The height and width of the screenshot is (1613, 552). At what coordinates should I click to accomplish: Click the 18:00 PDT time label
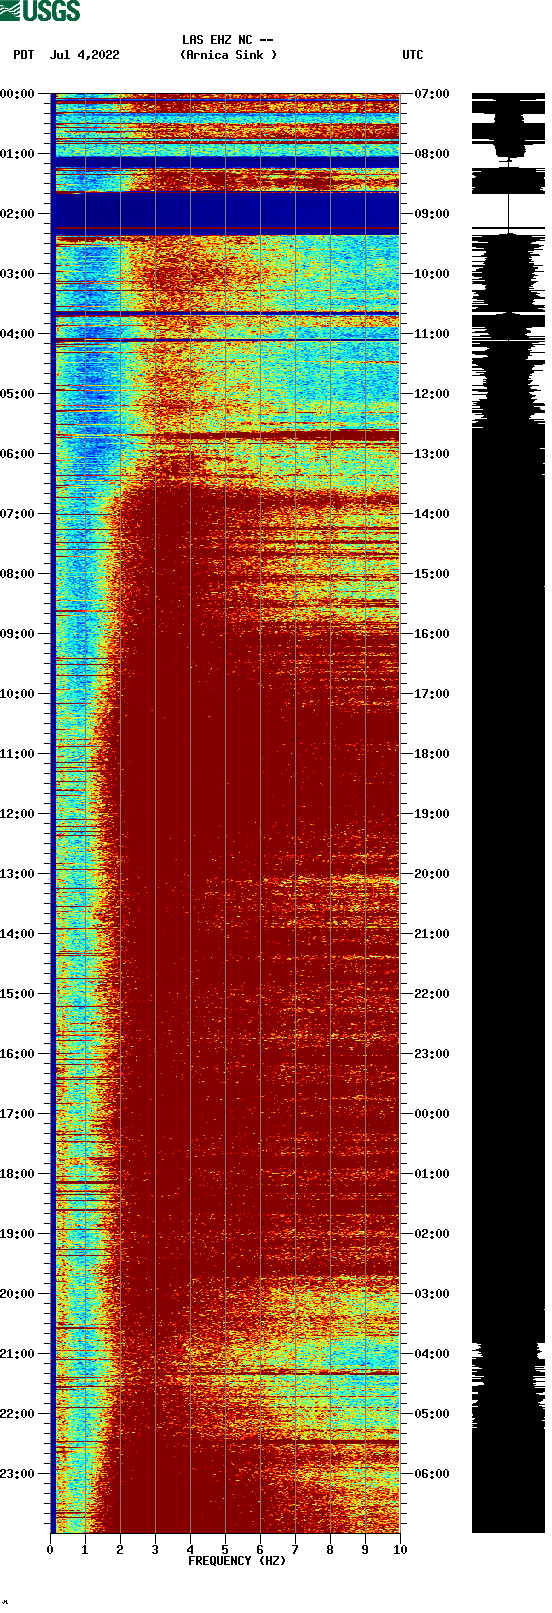pyautogui.click(x=17, y=1174)
